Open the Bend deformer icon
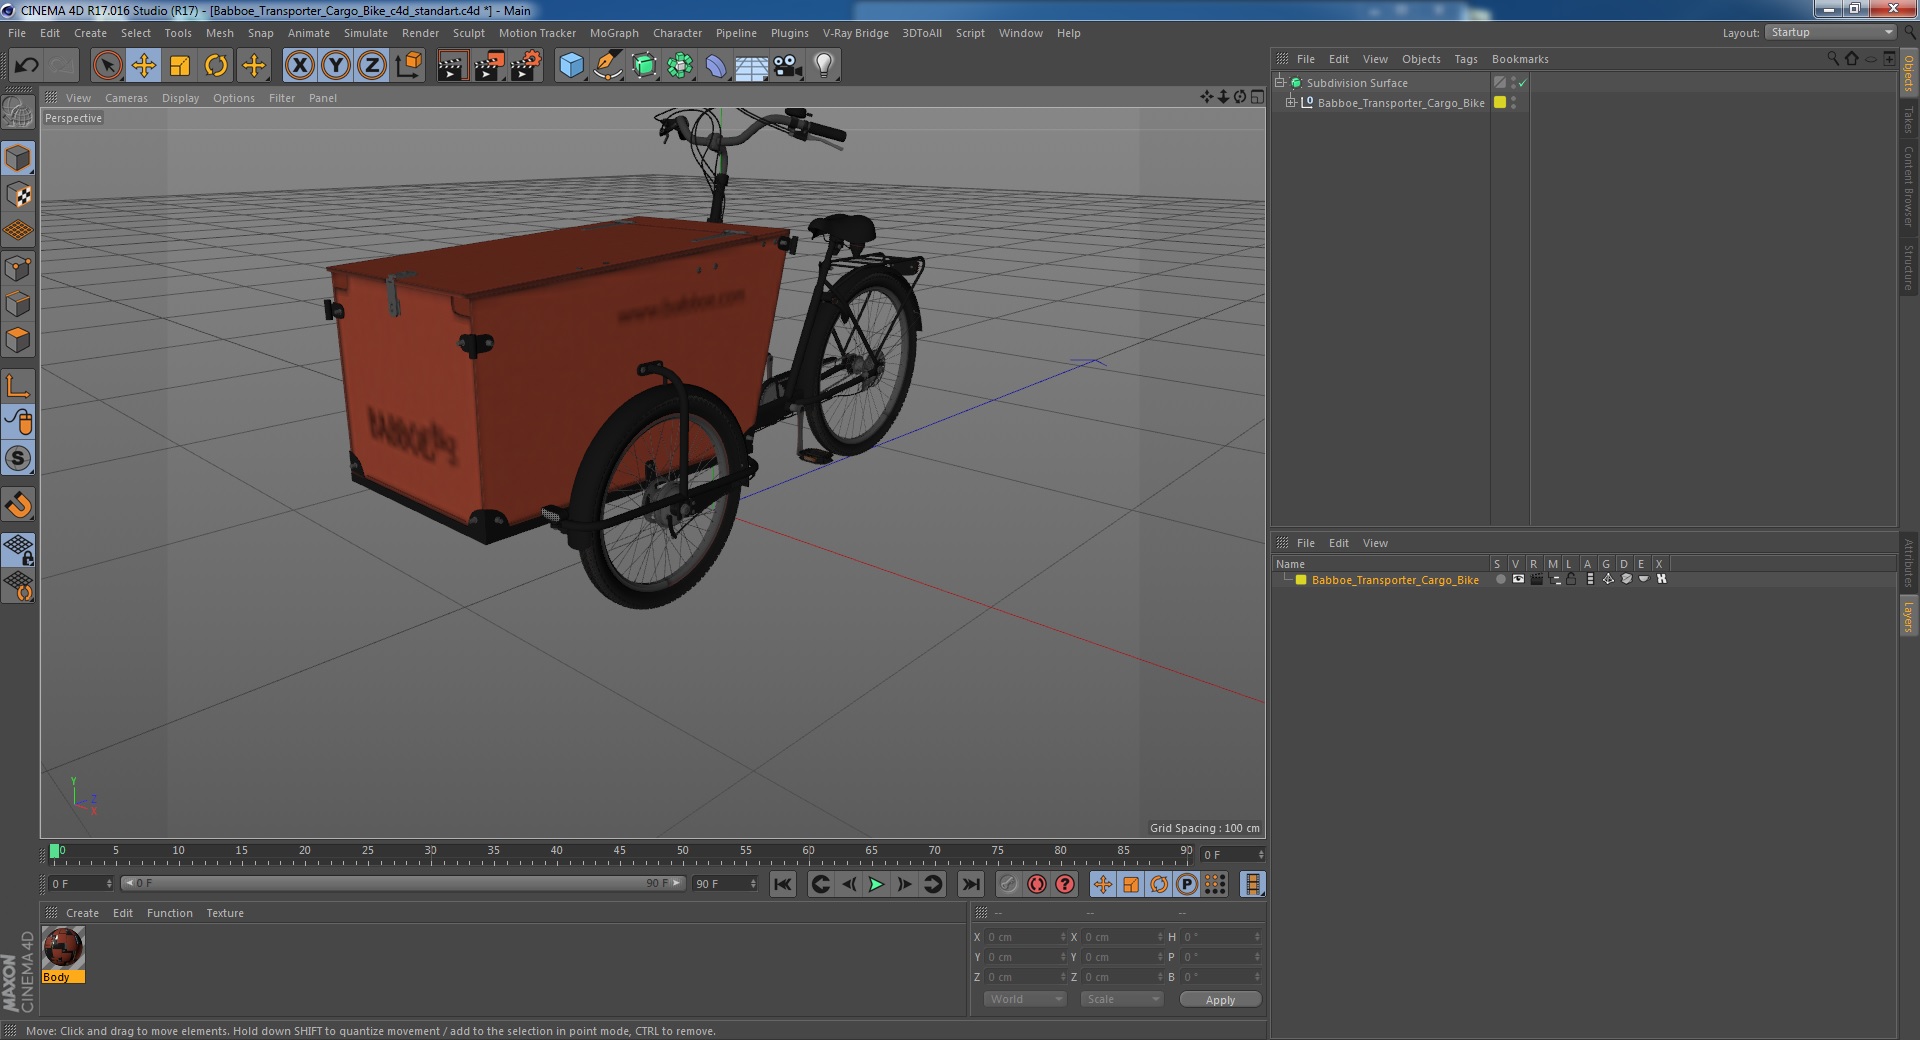This screenshot has height=1040, width=1920. coord(716,66)
